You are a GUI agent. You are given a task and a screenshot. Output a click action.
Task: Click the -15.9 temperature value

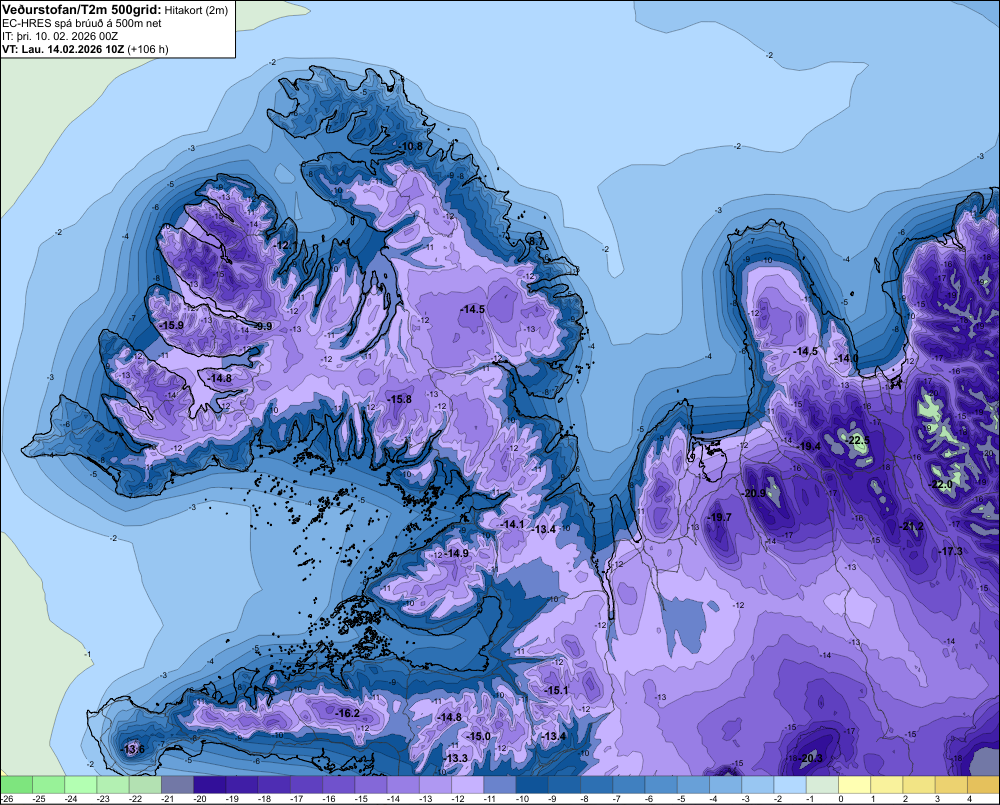click(x=172, y=325)
